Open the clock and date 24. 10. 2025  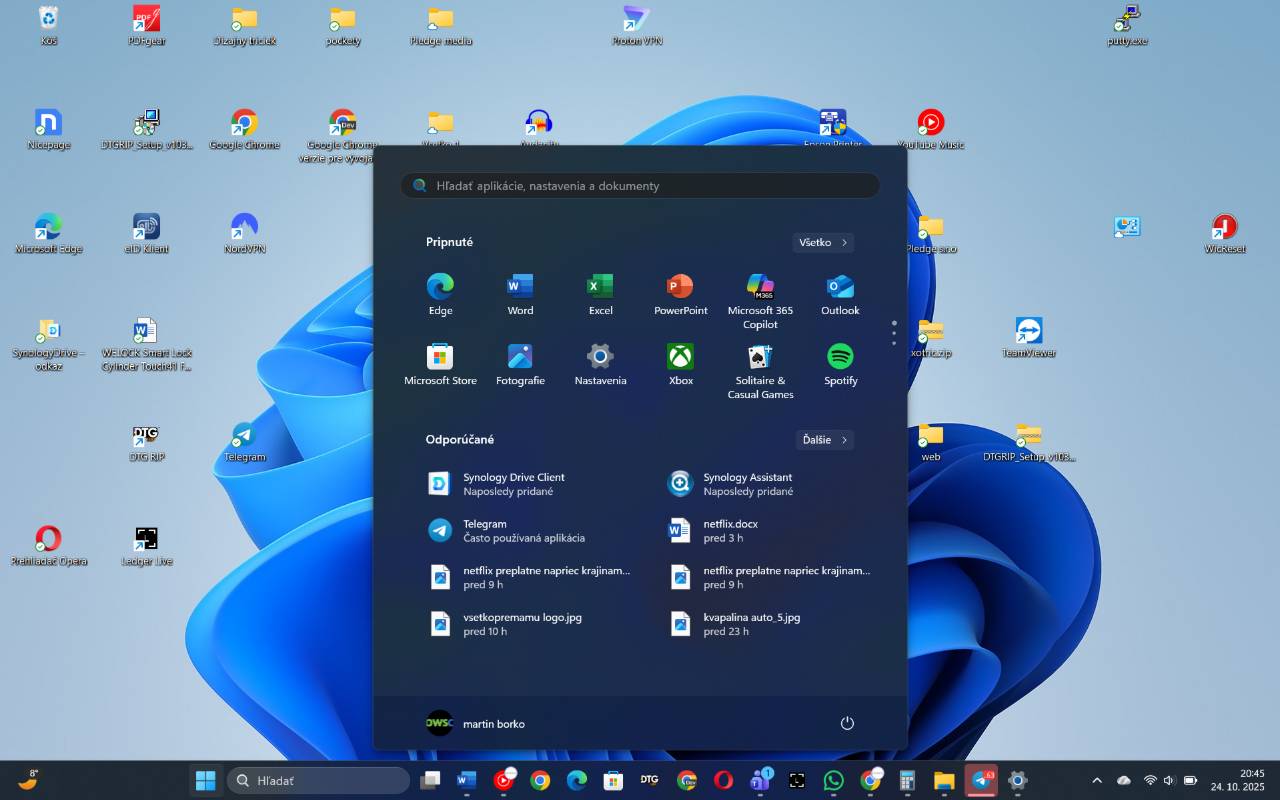(x=1238, y=780)
